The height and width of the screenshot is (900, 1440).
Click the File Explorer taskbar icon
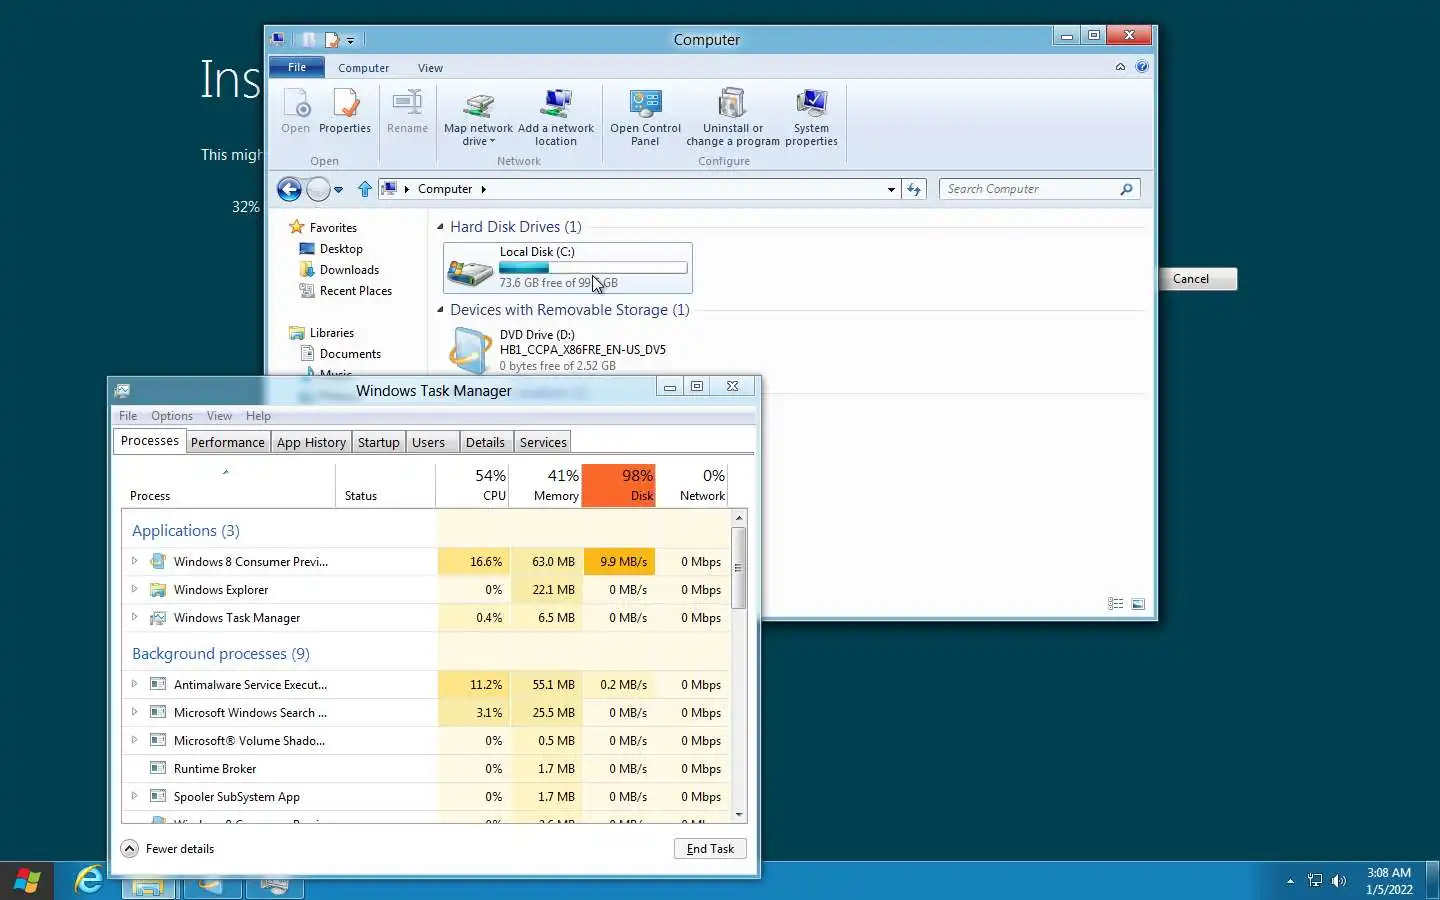(x=148, y=886)
